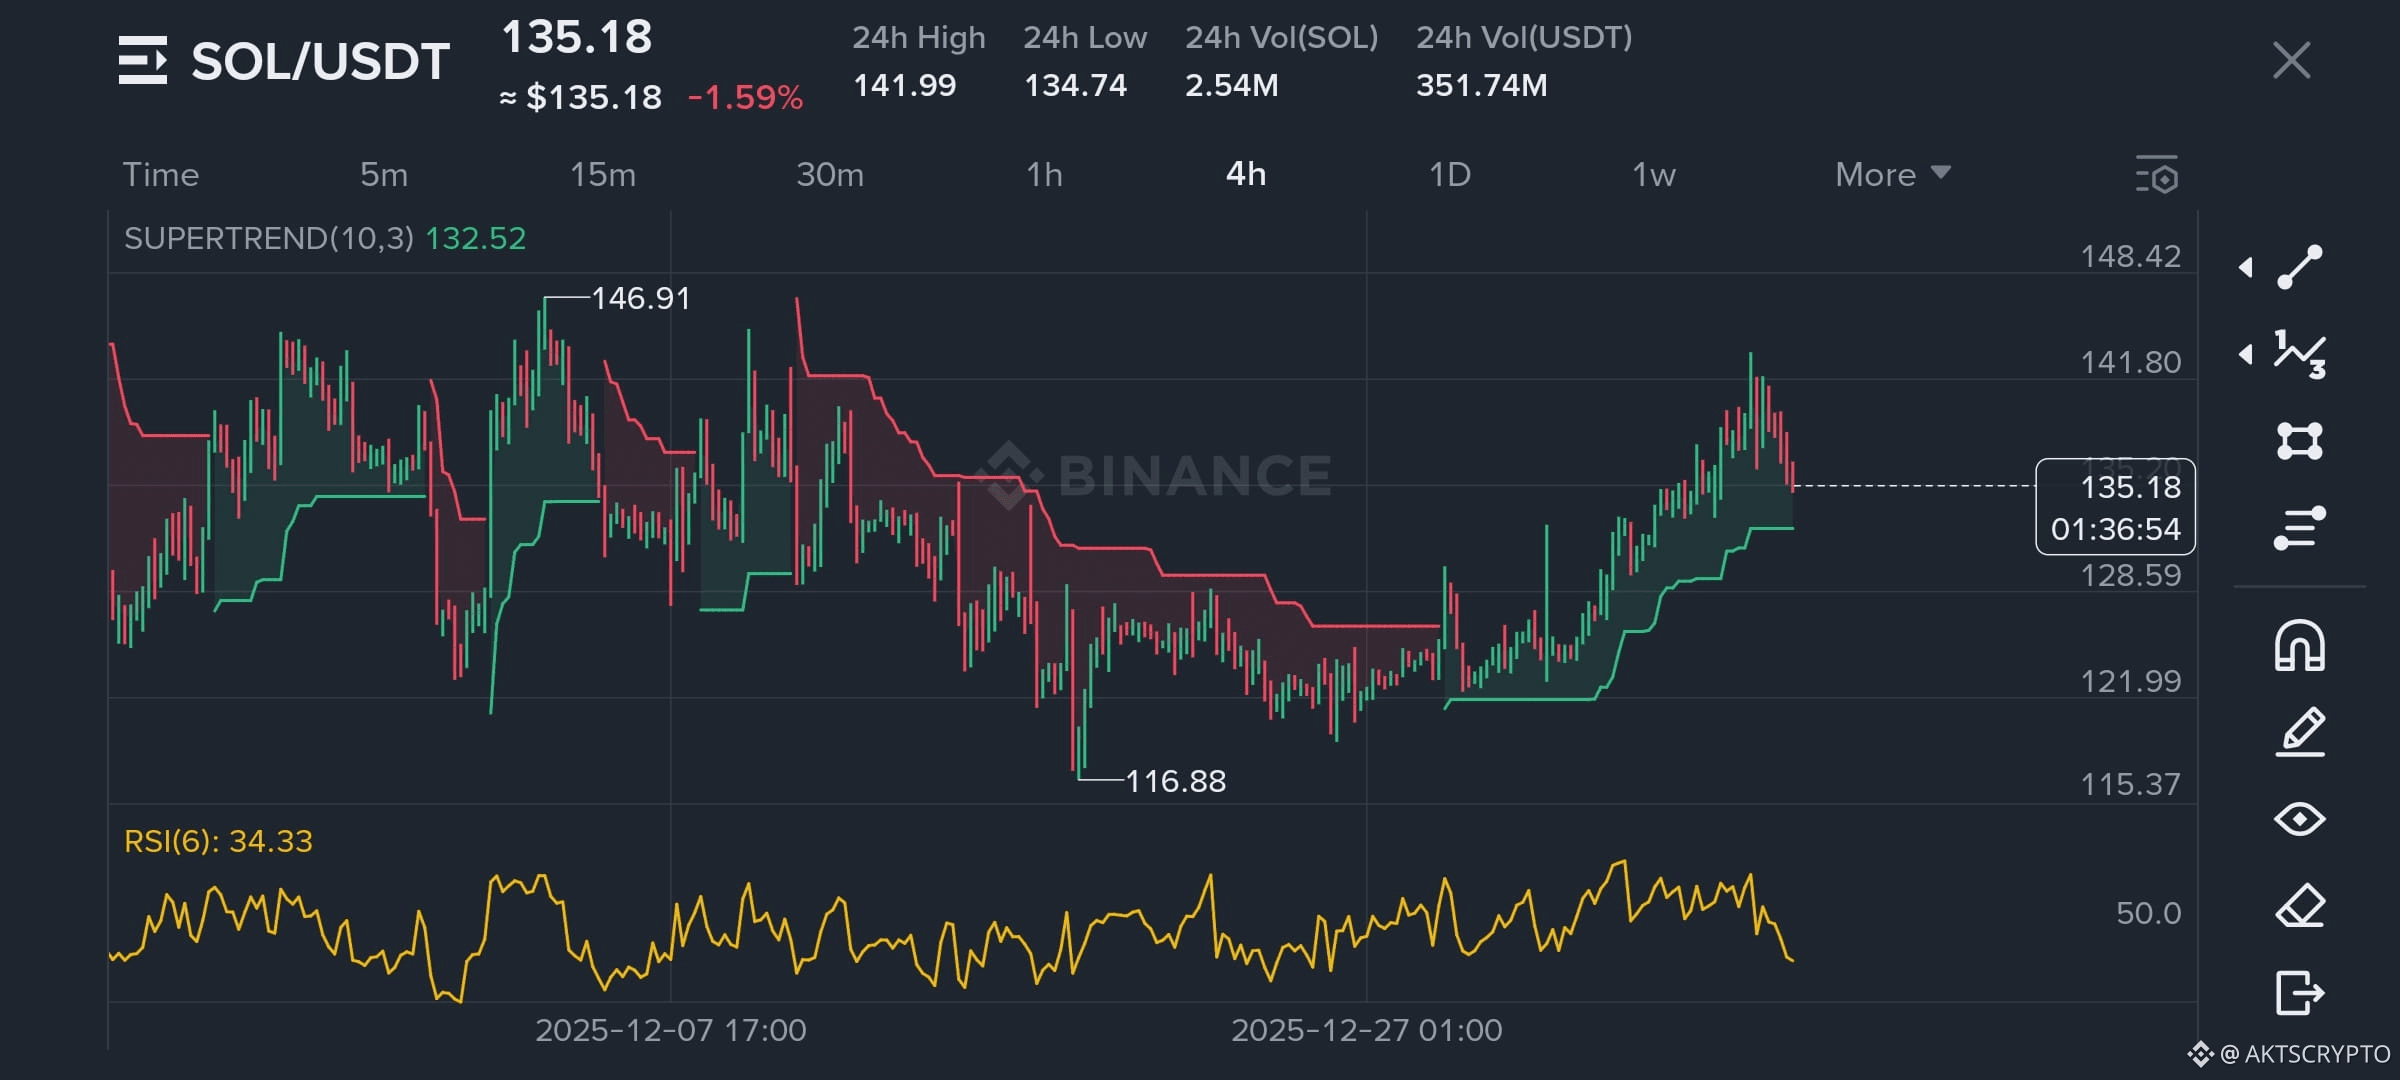Tap the 24h Vol(SOL) value 2.54M

point(1232,85)
